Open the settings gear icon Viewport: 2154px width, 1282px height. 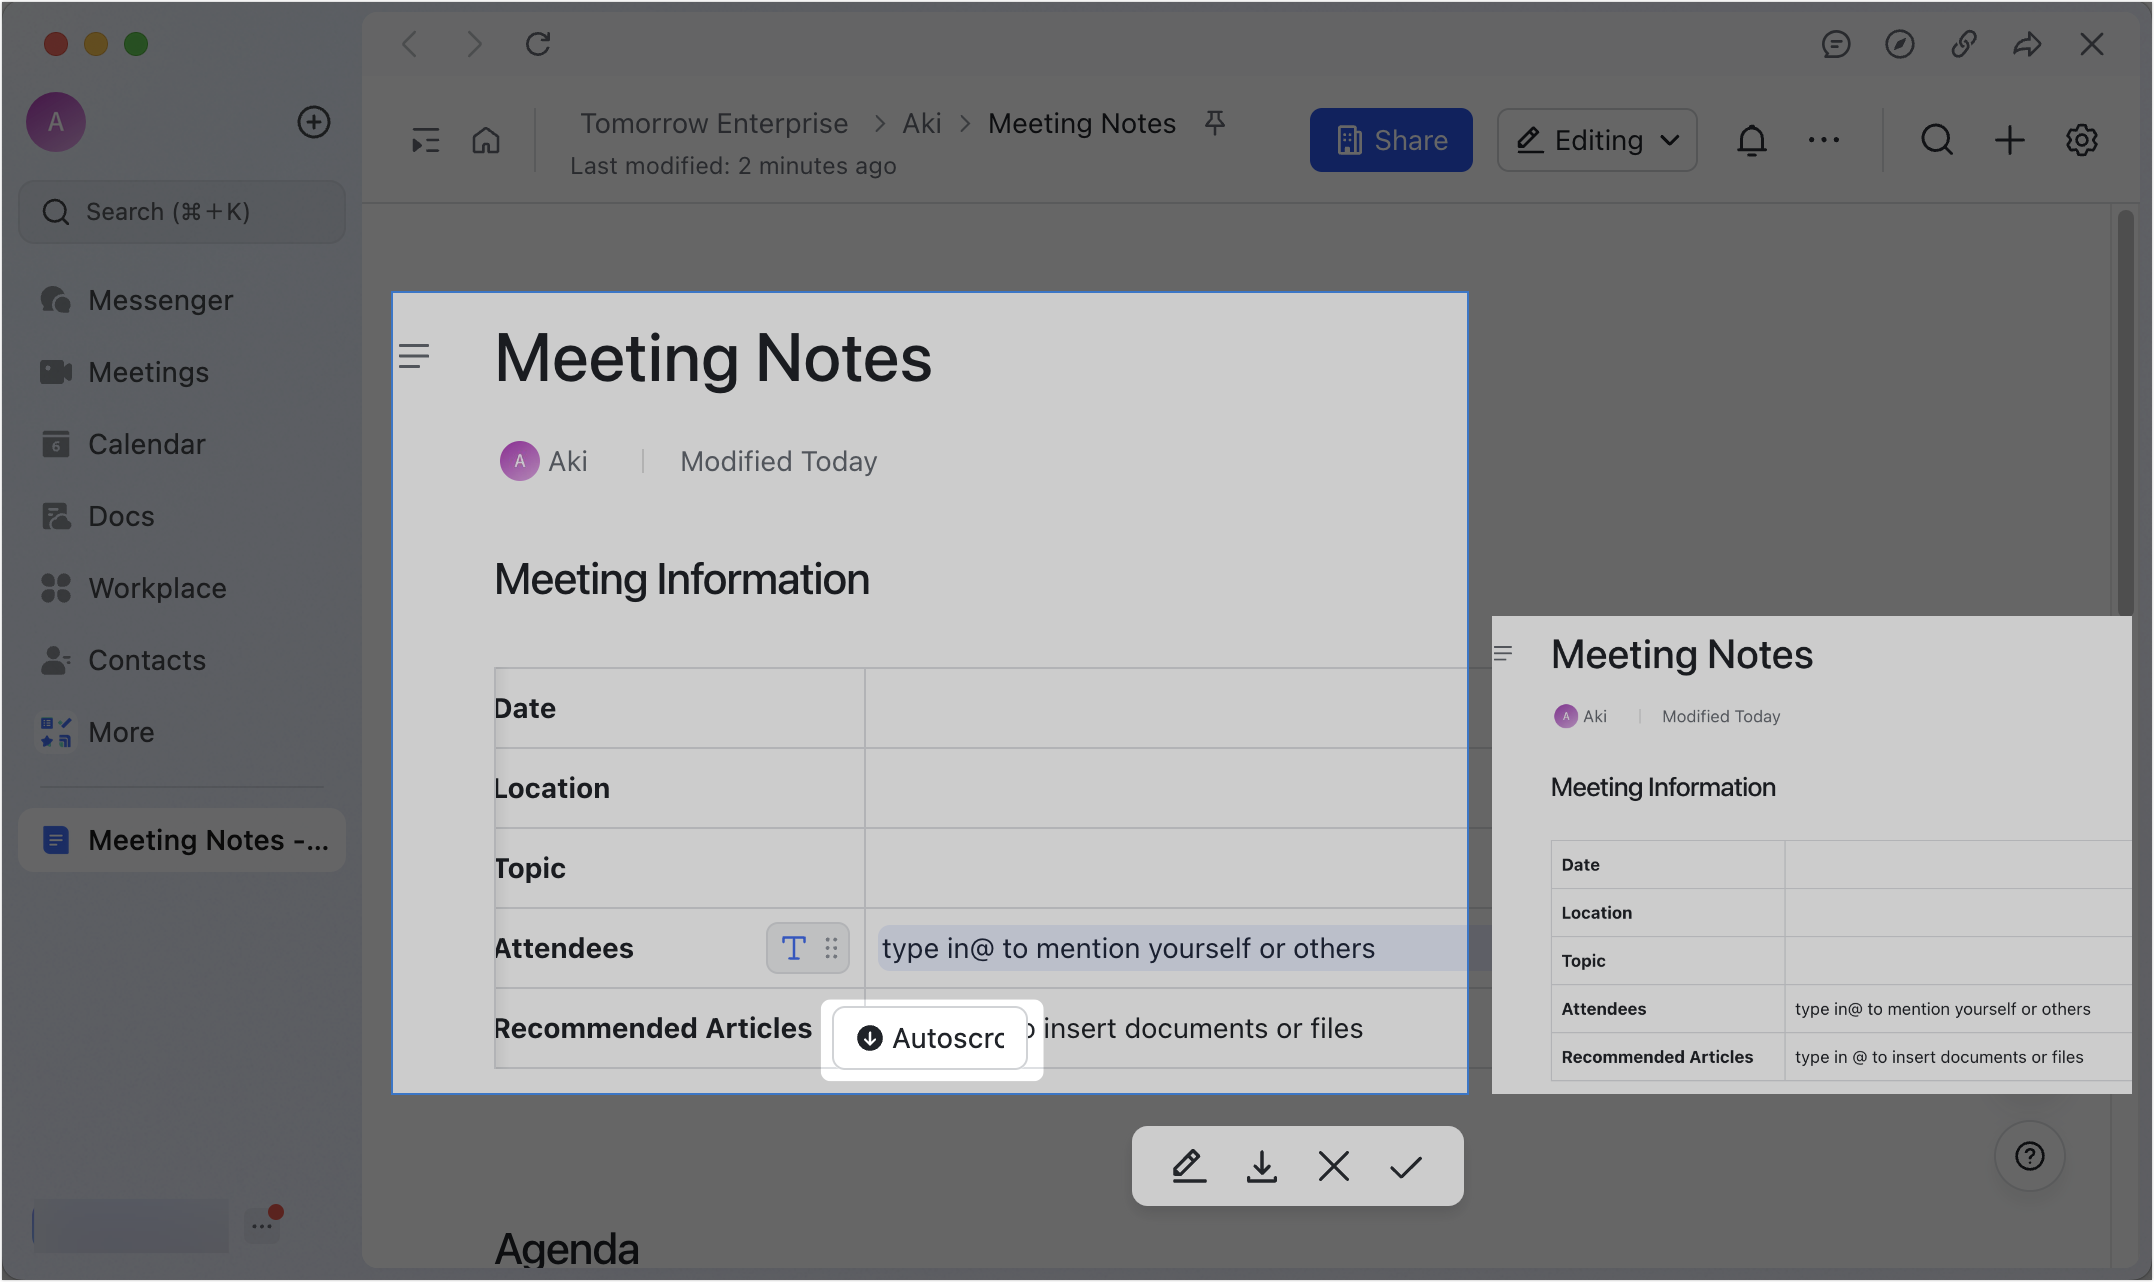(x=2082, y=140)
